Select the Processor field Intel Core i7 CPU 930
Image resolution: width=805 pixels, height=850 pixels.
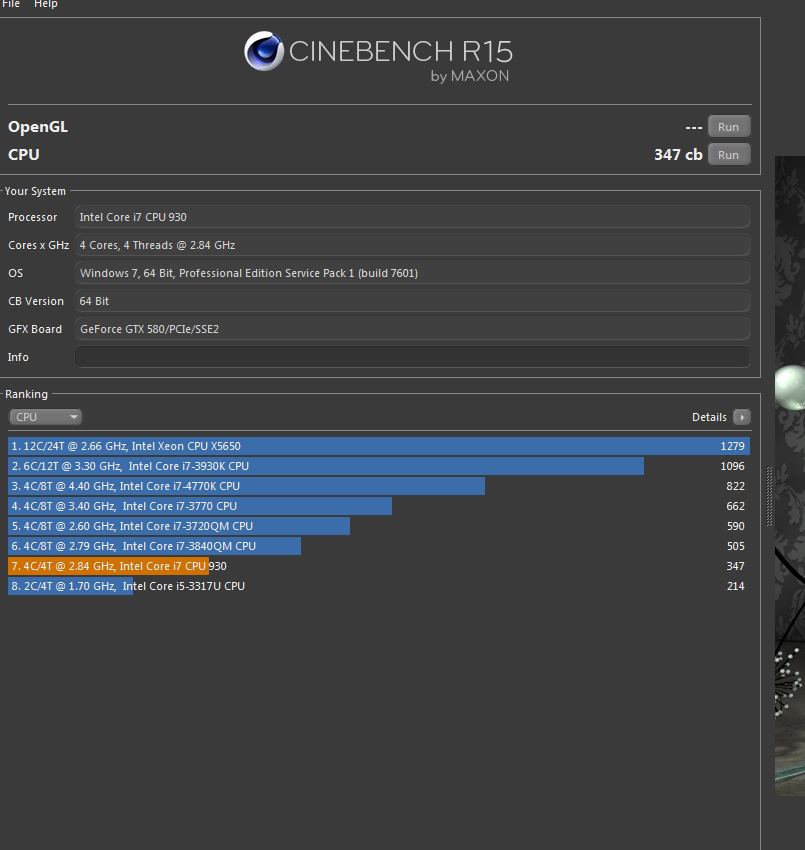tap(412, 217)
